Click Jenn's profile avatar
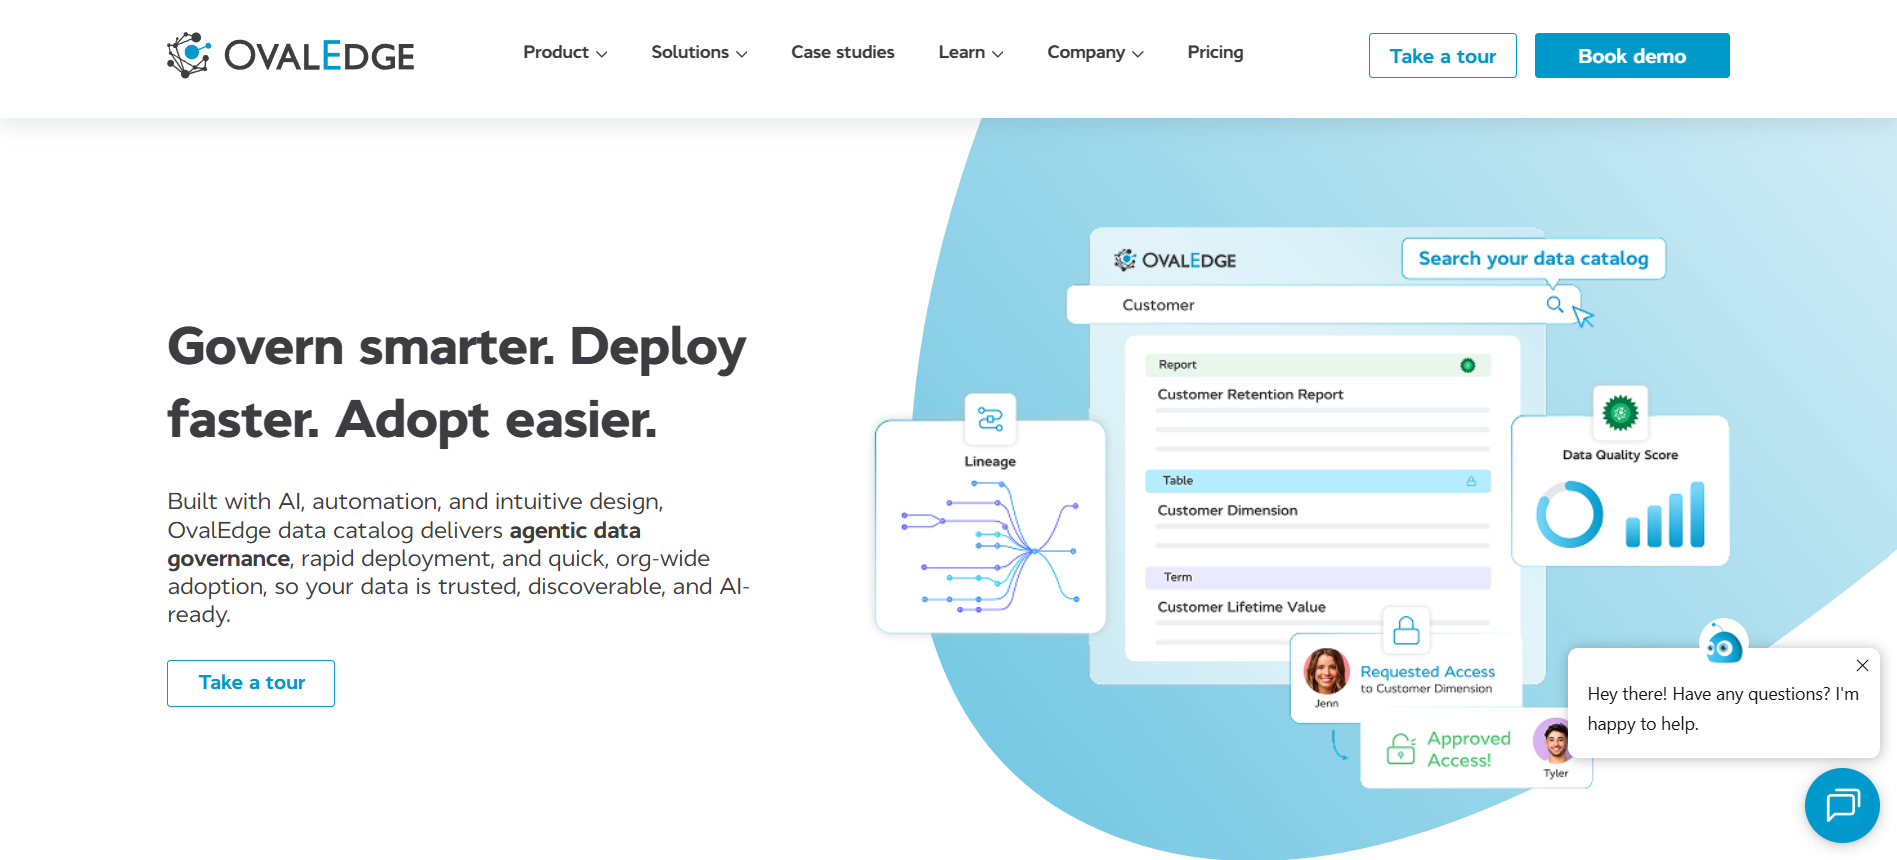This screenshot has width=1897, height=860. point(1327,671)
